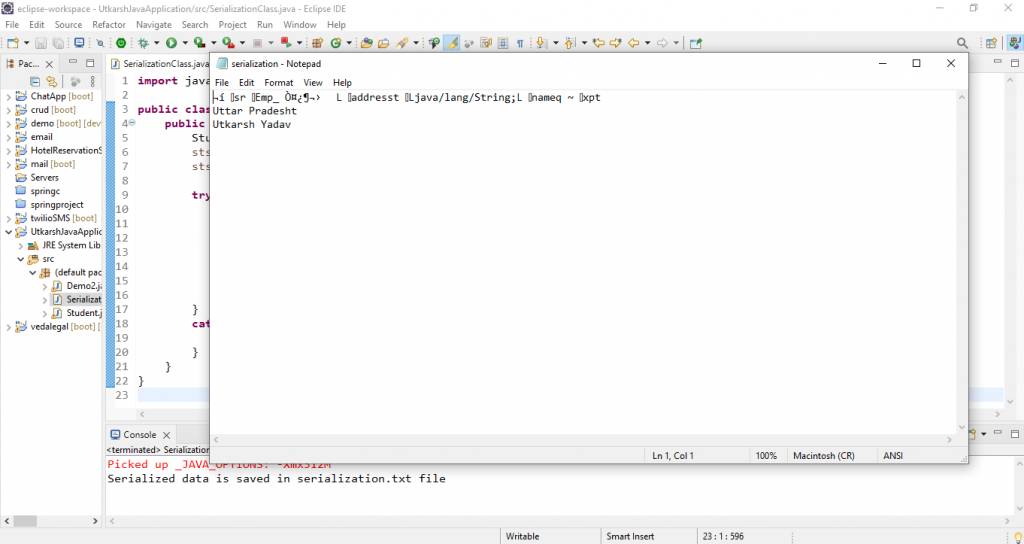The height and width of the screenshot is (544, 1024).
Task: Click Collapse All icon in Package Explorer
Action: click(35, 81)
